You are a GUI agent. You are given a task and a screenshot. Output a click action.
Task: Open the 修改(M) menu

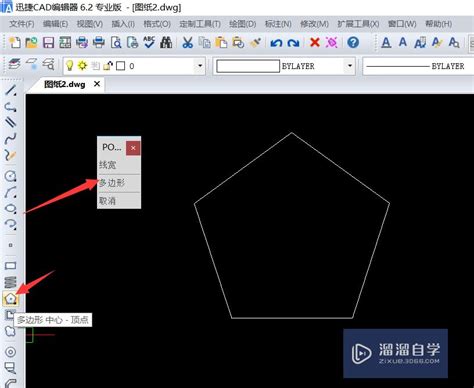[x=314, y=24]
